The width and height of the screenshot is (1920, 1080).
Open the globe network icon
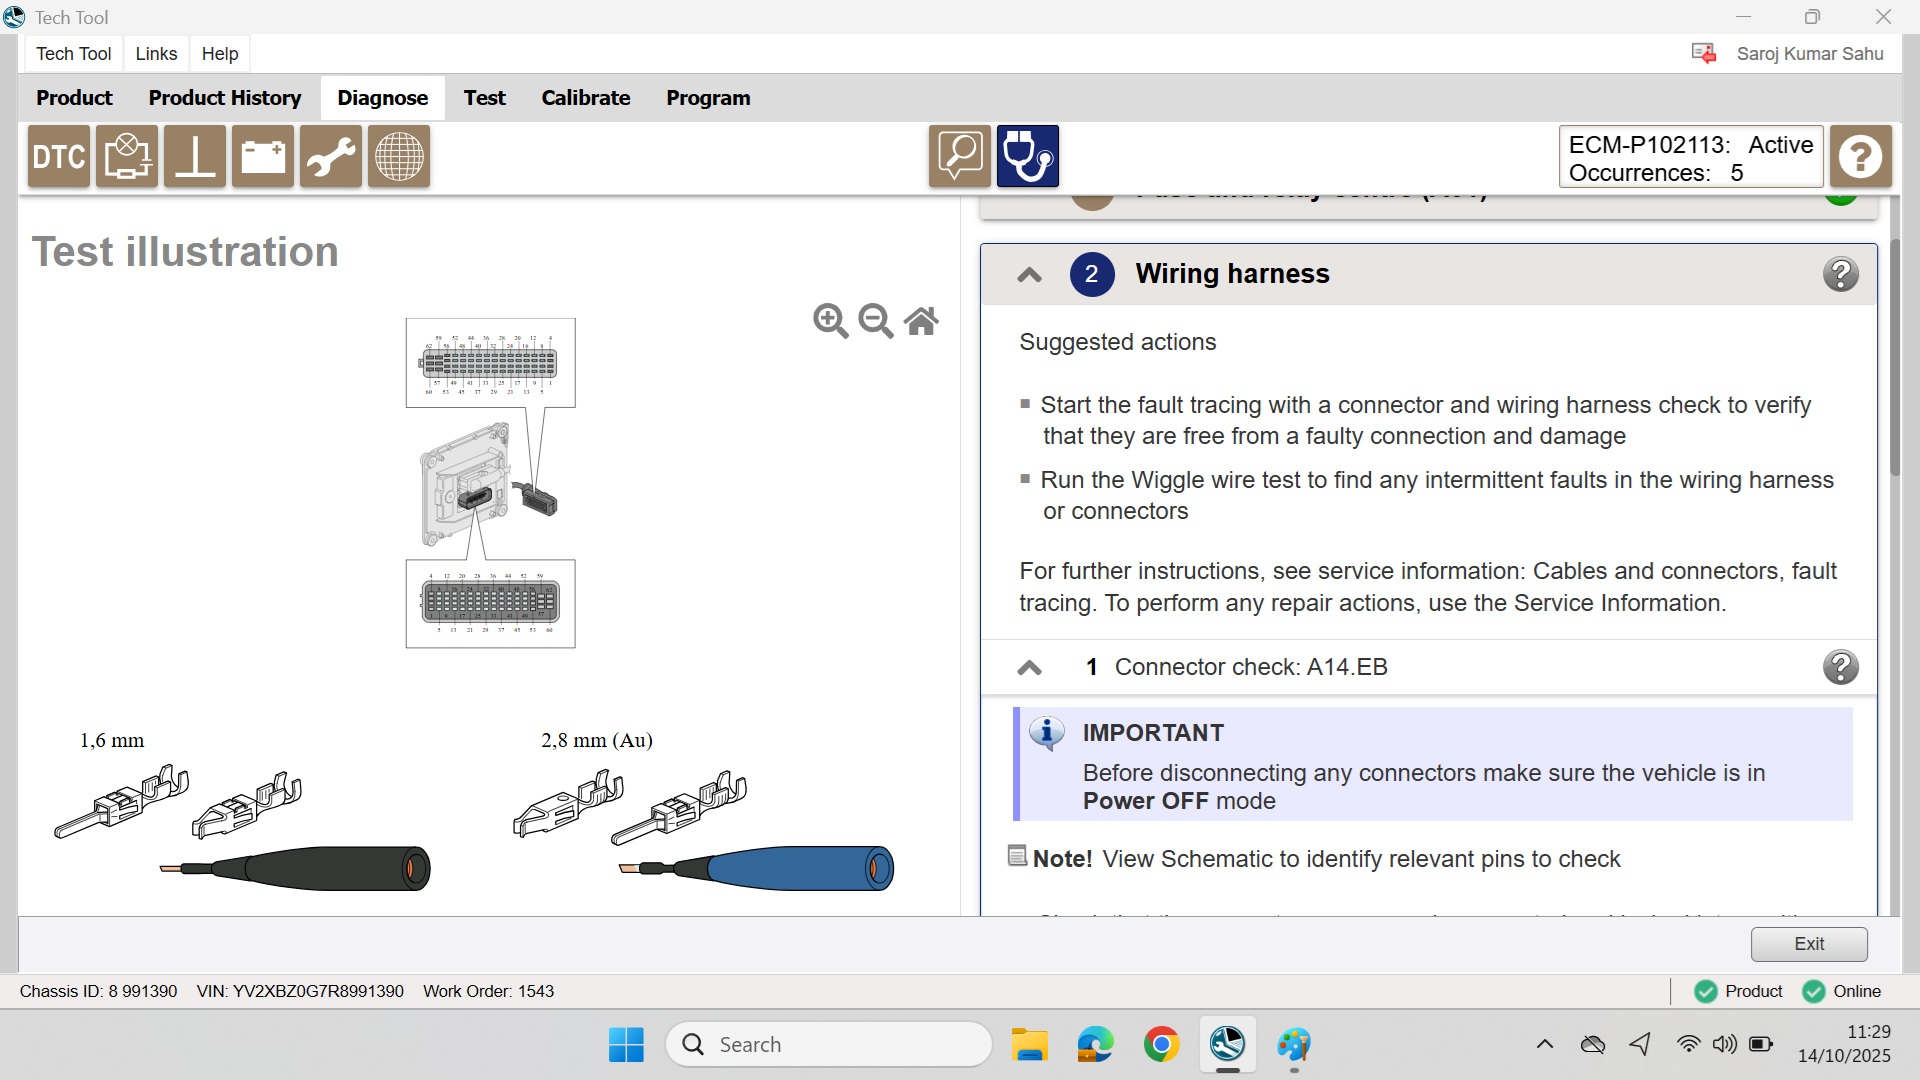coord(398,156)
